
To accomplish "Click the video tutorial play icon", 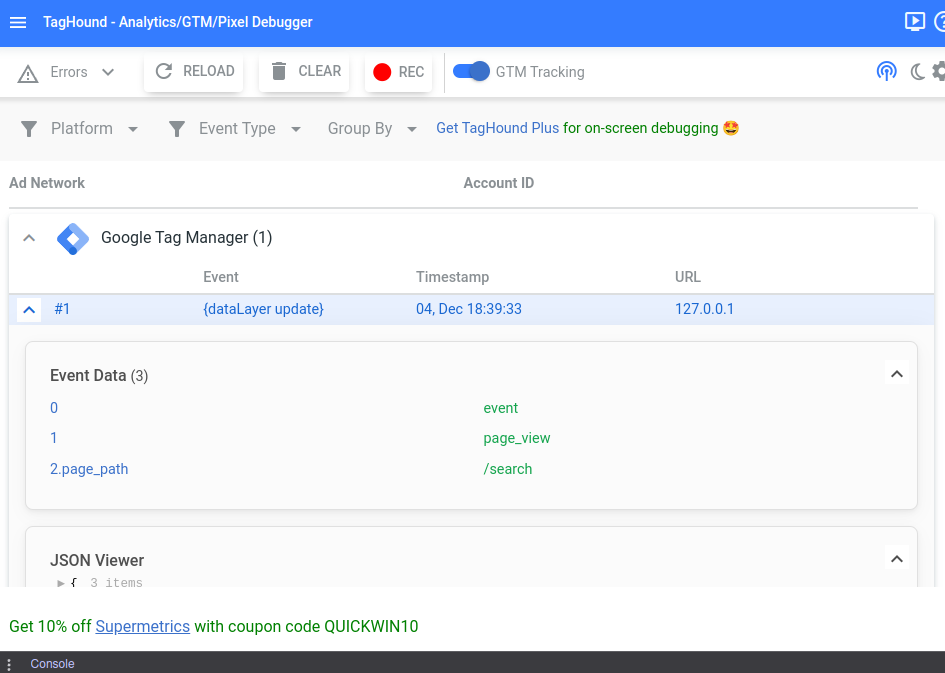I will tap(914, 22).
